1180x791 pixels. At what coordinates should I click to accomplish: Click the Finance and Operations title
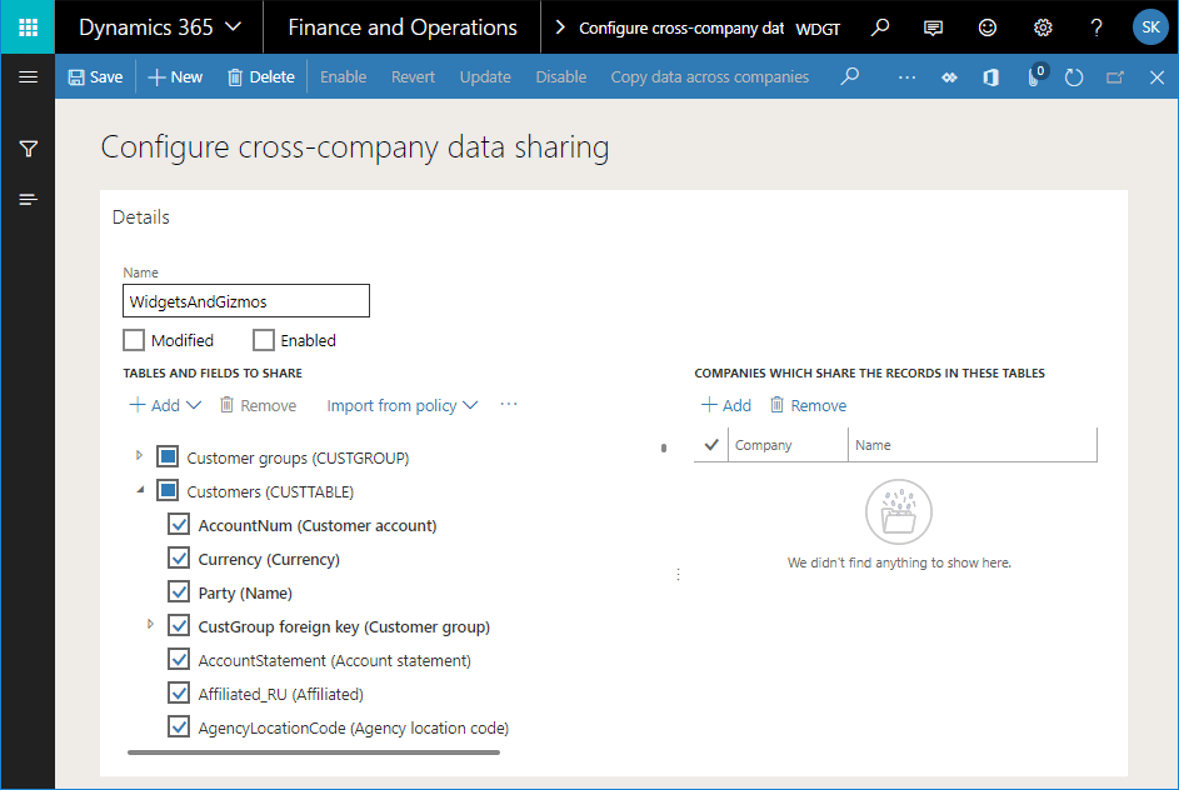(402, 27)
